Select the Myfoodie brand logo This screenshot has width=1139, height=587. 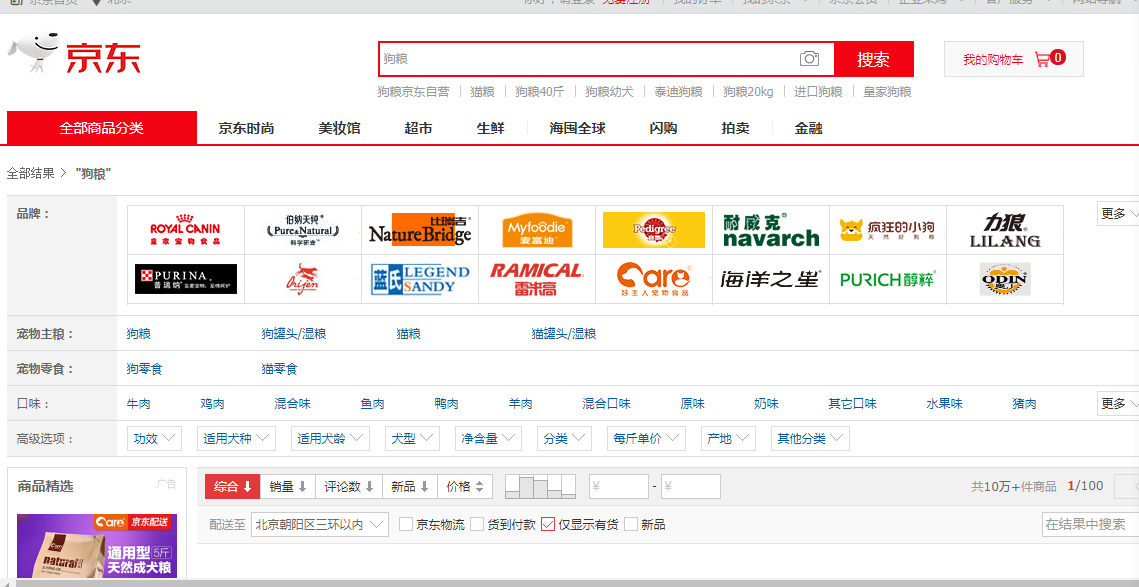point(537,230)
